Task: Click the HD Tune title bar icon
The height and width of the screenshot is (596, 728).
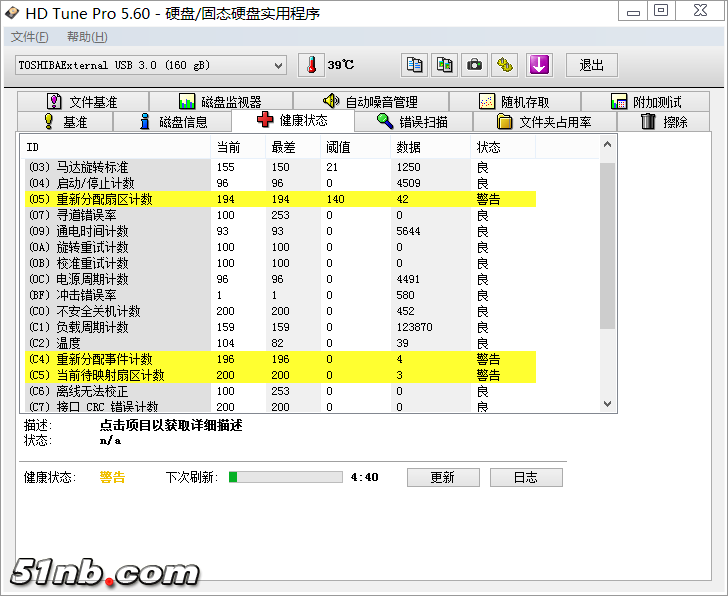Action: point(13,13)
